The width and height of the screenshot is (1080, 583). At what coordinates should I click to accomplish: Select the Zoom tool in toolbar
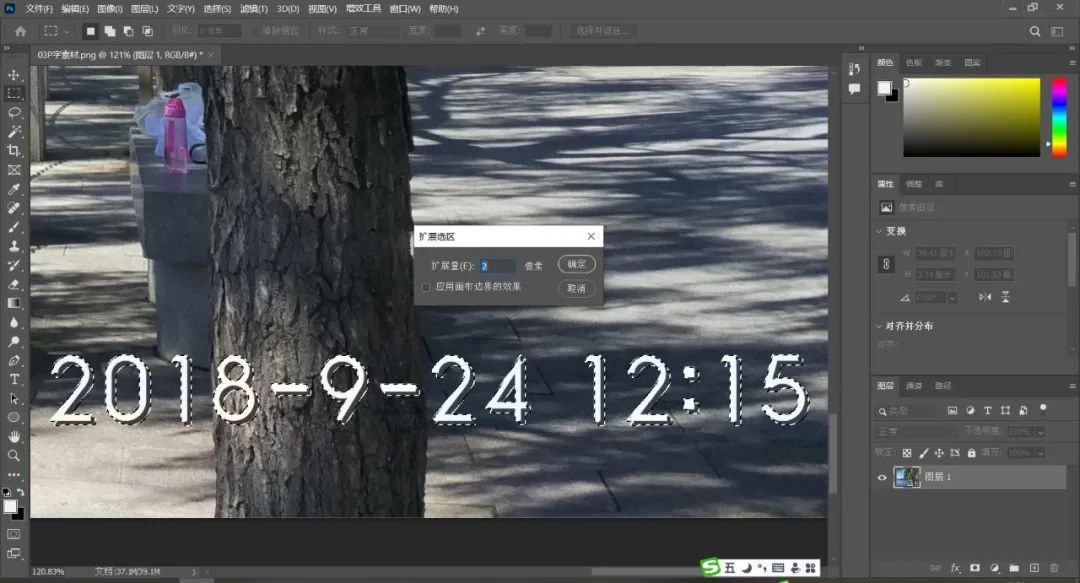click(14, 455)
